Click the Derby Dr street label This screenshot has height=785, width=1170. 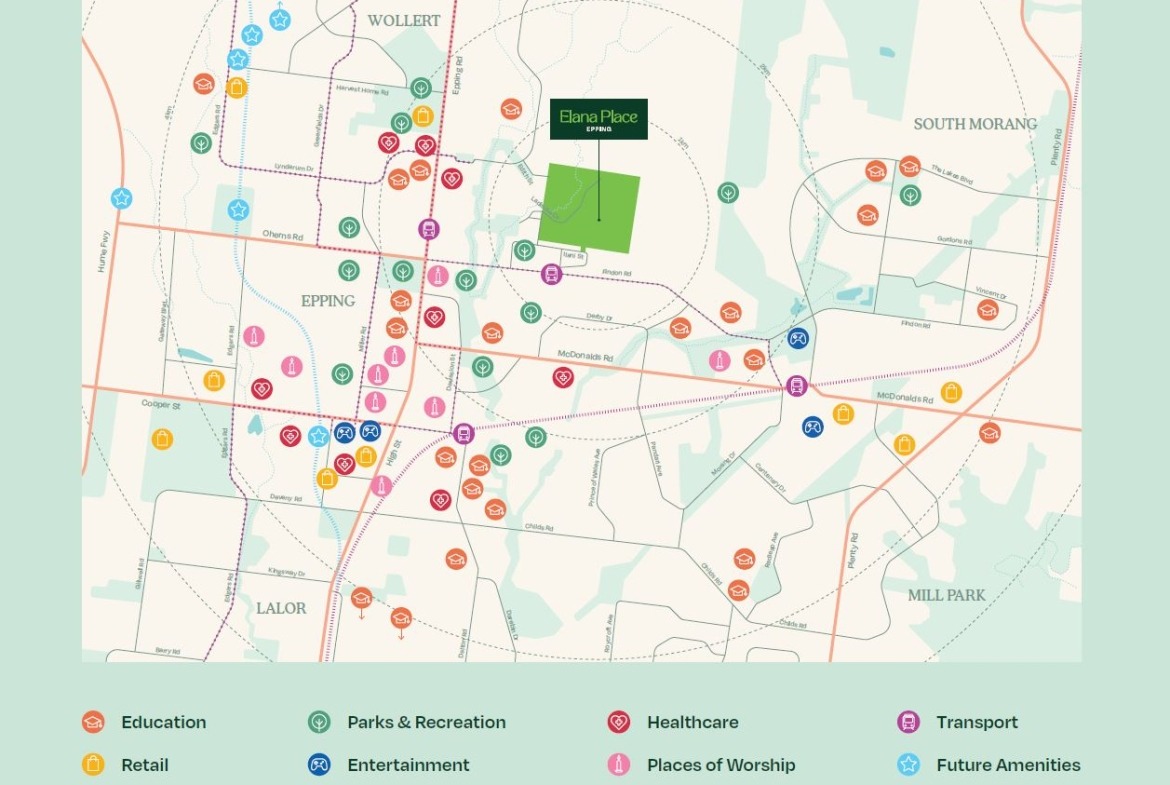point(599,317)
